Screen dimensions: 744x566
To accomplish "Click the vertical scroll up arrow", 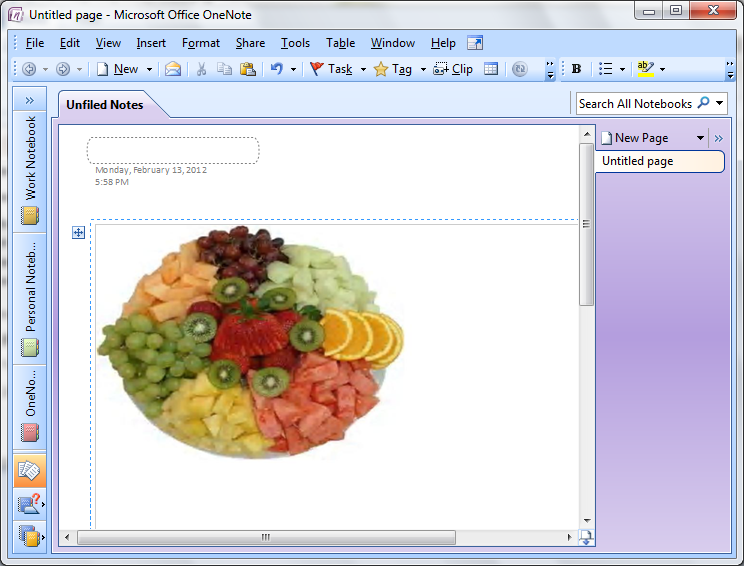I will pos(587,134).
